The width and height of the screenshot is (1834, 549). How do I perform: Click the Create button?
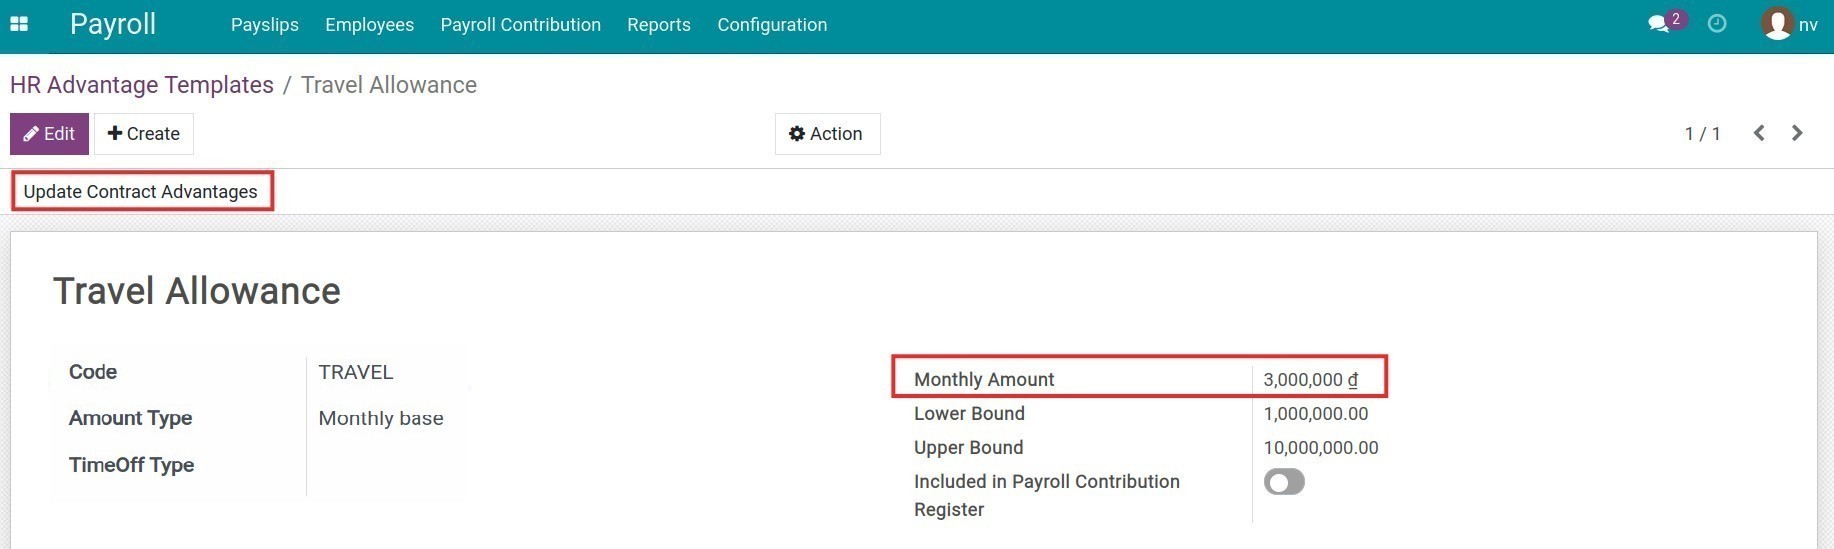click(x=144, y=134)
